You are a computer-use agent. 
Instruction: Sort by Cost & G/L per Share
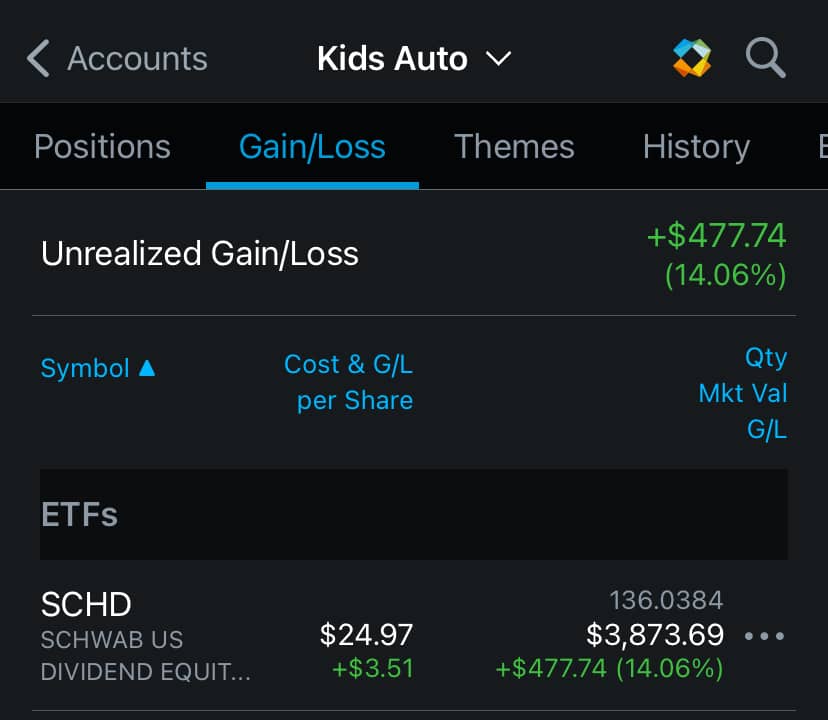click(350, 382)
